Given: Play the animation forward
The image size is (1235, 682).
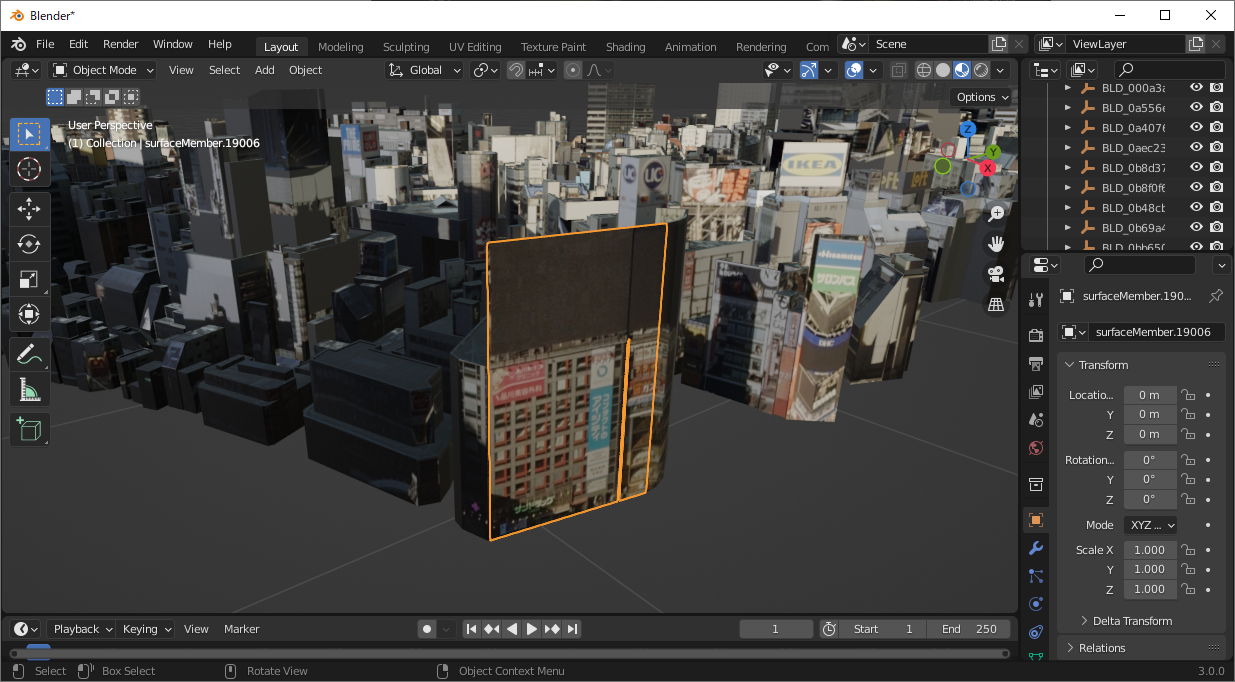Looking at the screenshot, I should (532, 629).
